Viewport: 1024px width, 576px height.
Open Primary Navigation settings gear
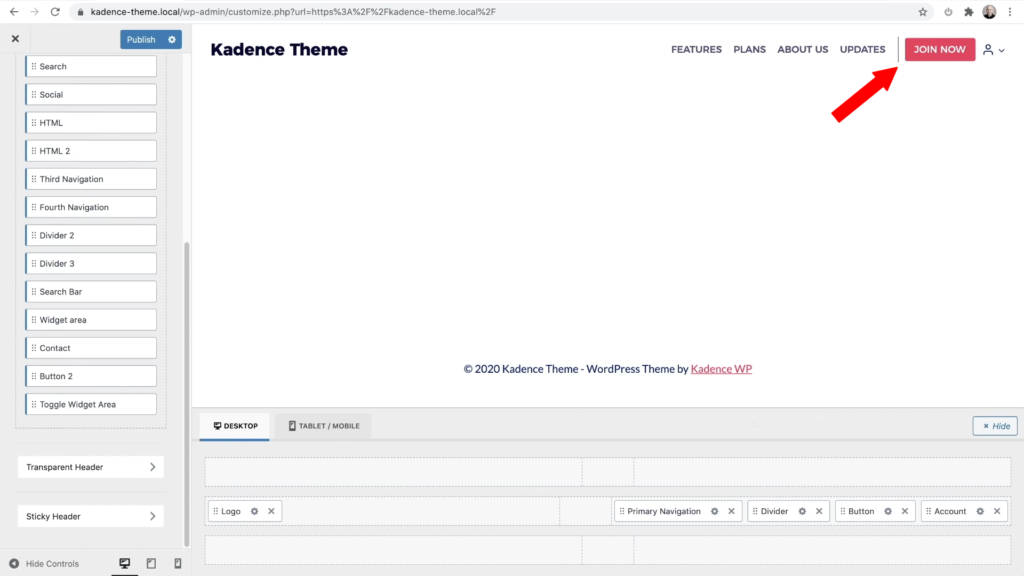714,511
